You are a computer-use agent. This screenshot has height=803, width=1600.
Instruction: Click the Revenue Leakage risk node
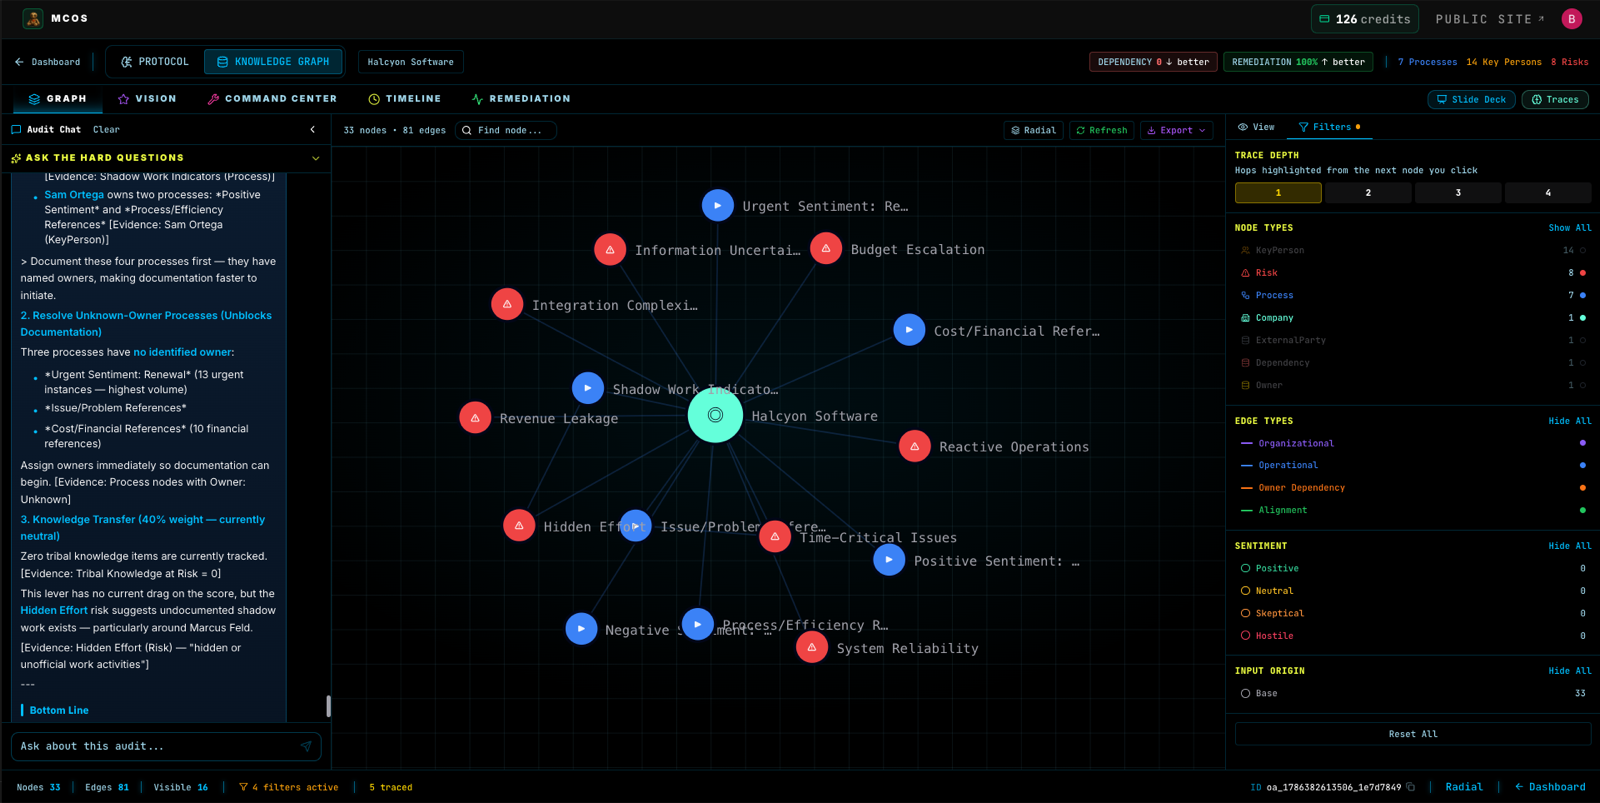pos(475,418)
